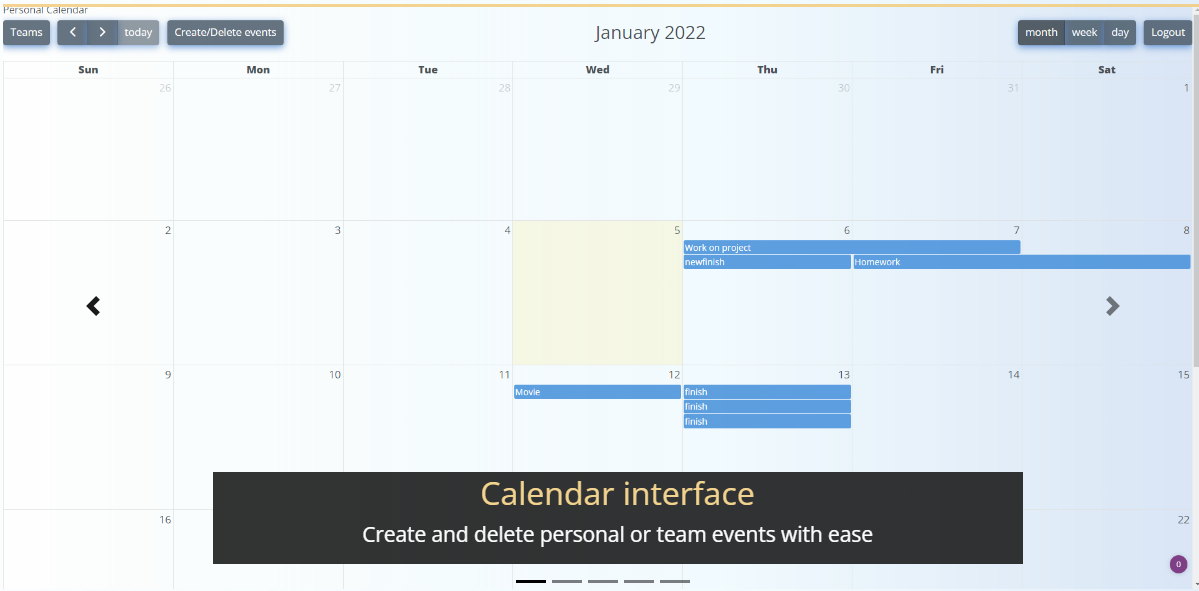Jump to today with the today button
This screenshot has height=591, width=1199.
(138, 32)
